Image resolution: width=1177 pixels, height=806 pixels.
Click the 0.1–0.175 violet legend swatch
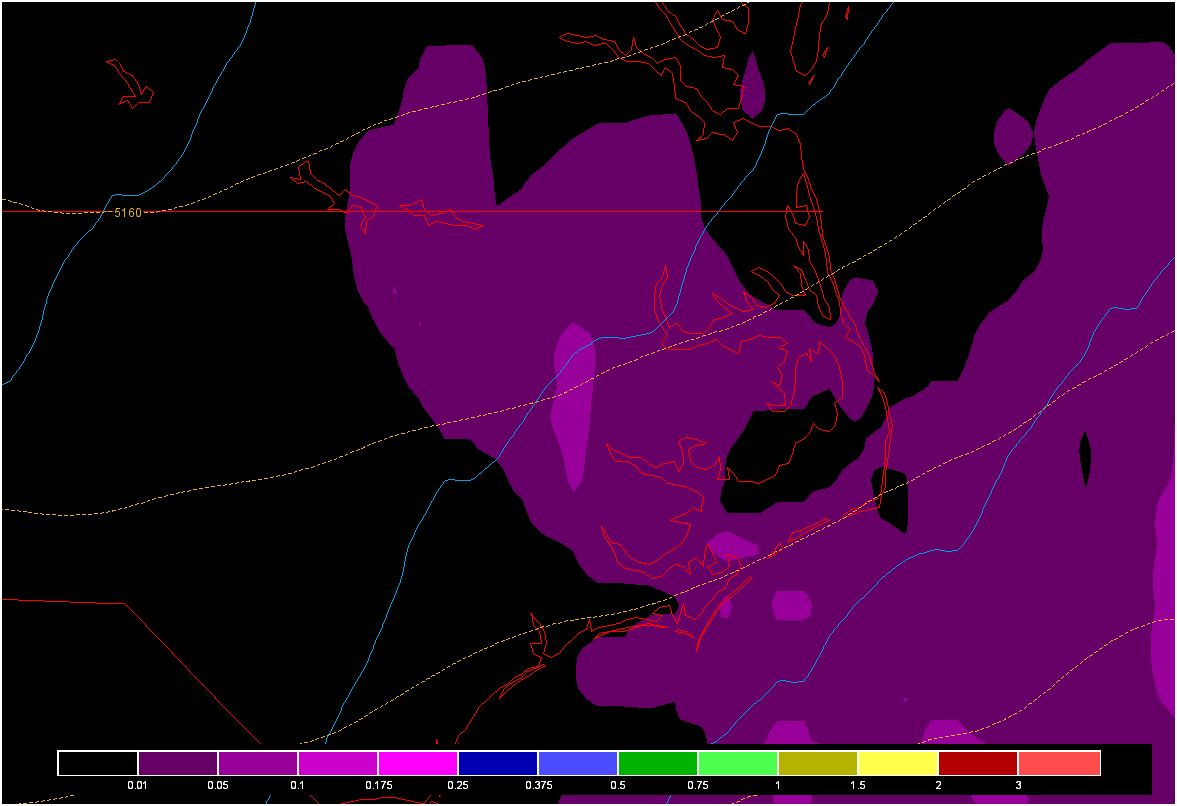coord(338,763)
